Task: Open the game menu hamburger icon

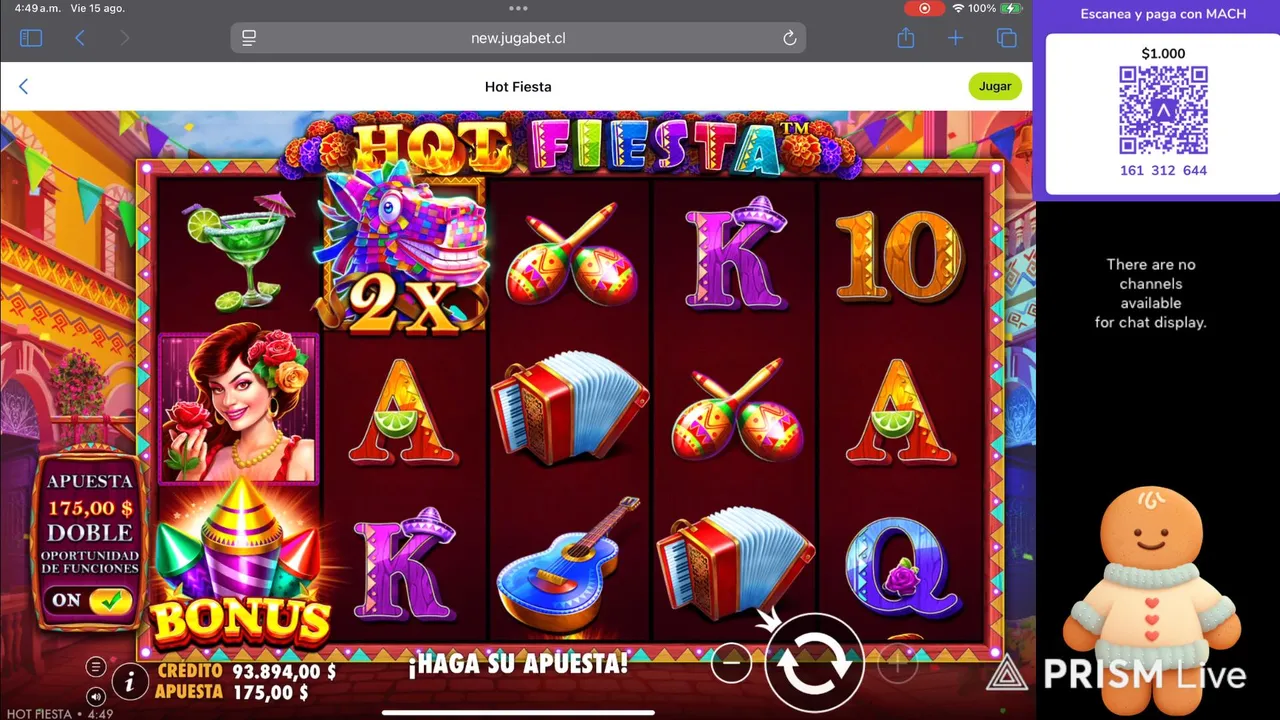Action: coord(96,667)
